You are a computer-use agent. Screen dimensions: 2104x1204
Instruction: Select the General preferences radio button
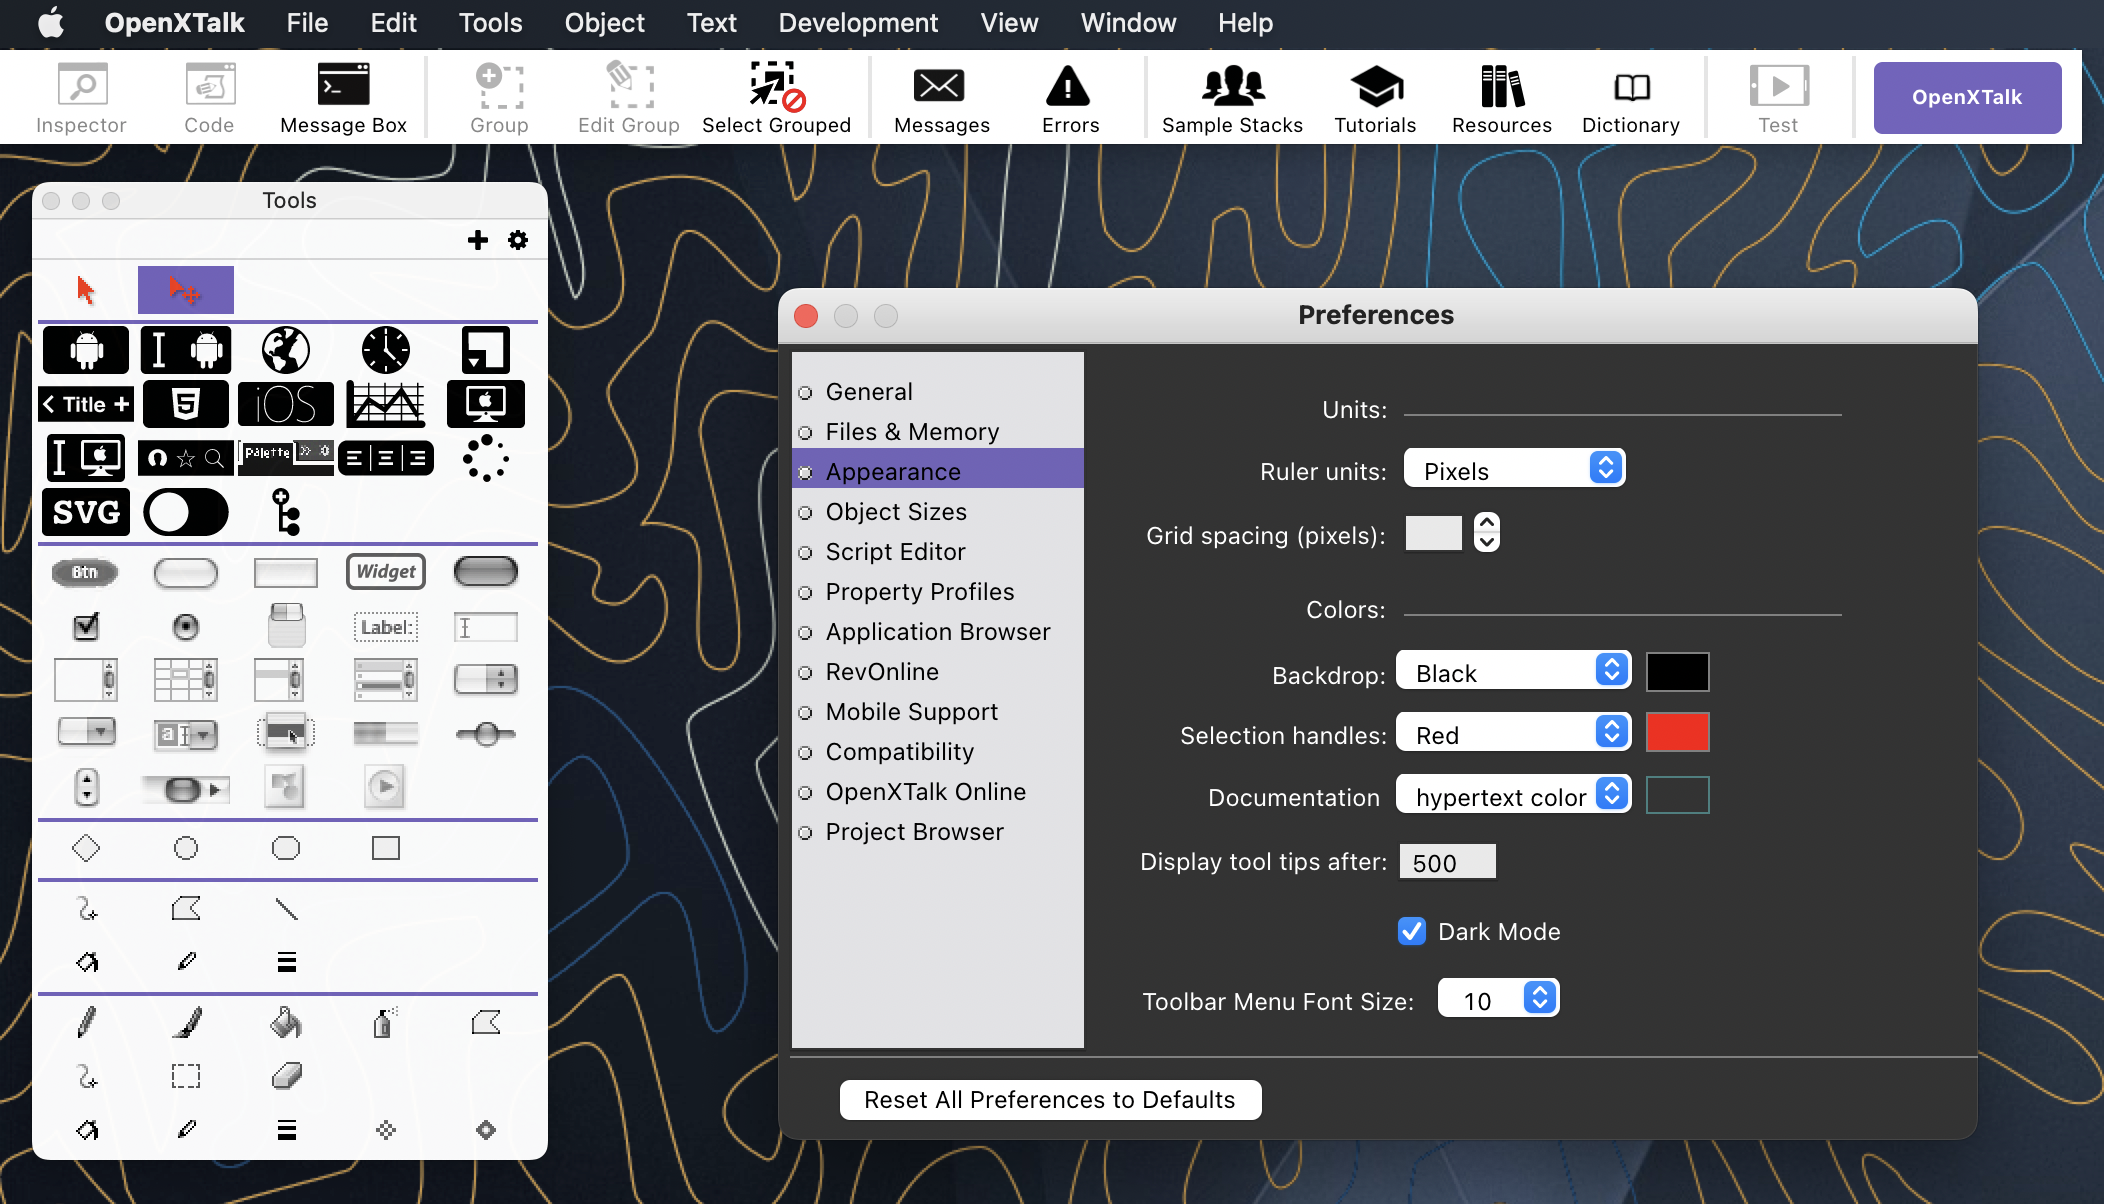806,390
